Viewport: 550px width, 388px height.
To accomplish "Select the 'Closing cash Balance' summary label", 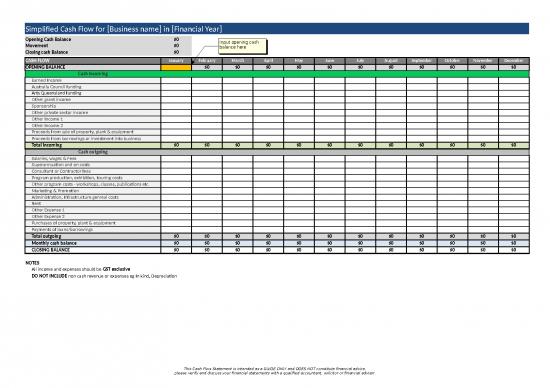I will pyautogui.click(x=47, y=52).
